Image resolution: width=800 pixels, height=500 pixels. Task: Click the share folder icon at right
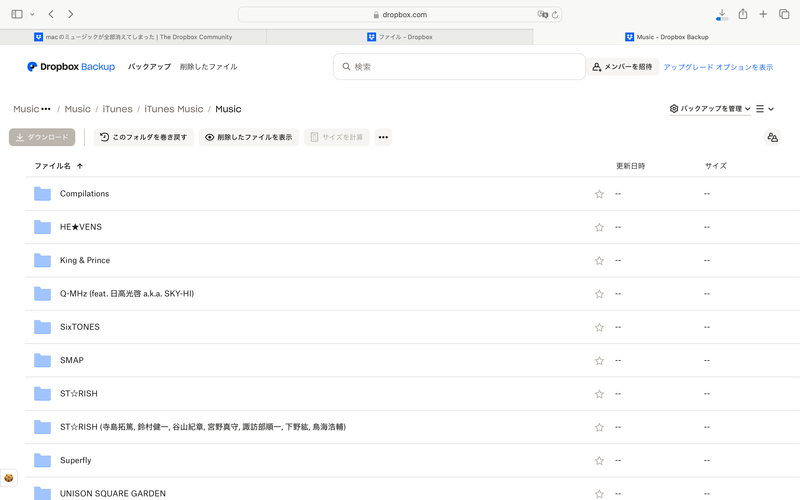coord(771,137)
